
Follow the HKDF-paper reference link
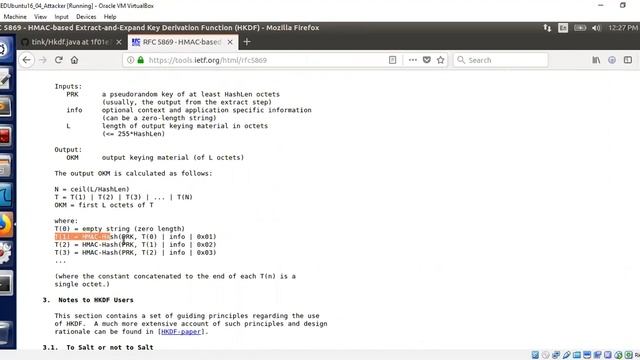coord(181,331)
